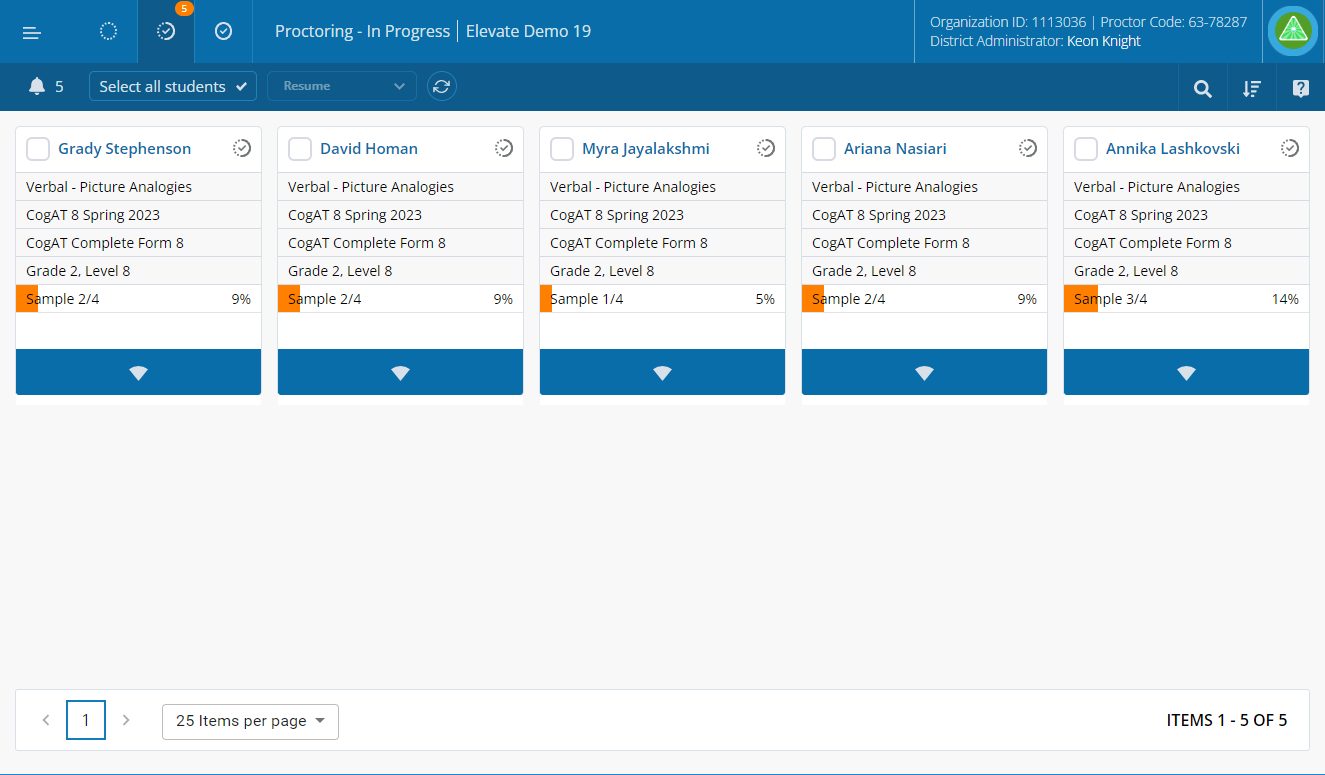The height and width of the screenshot is (775, 1325).
Task: Click 5% value on Myra's card
Action: click(x=765, y=299)
